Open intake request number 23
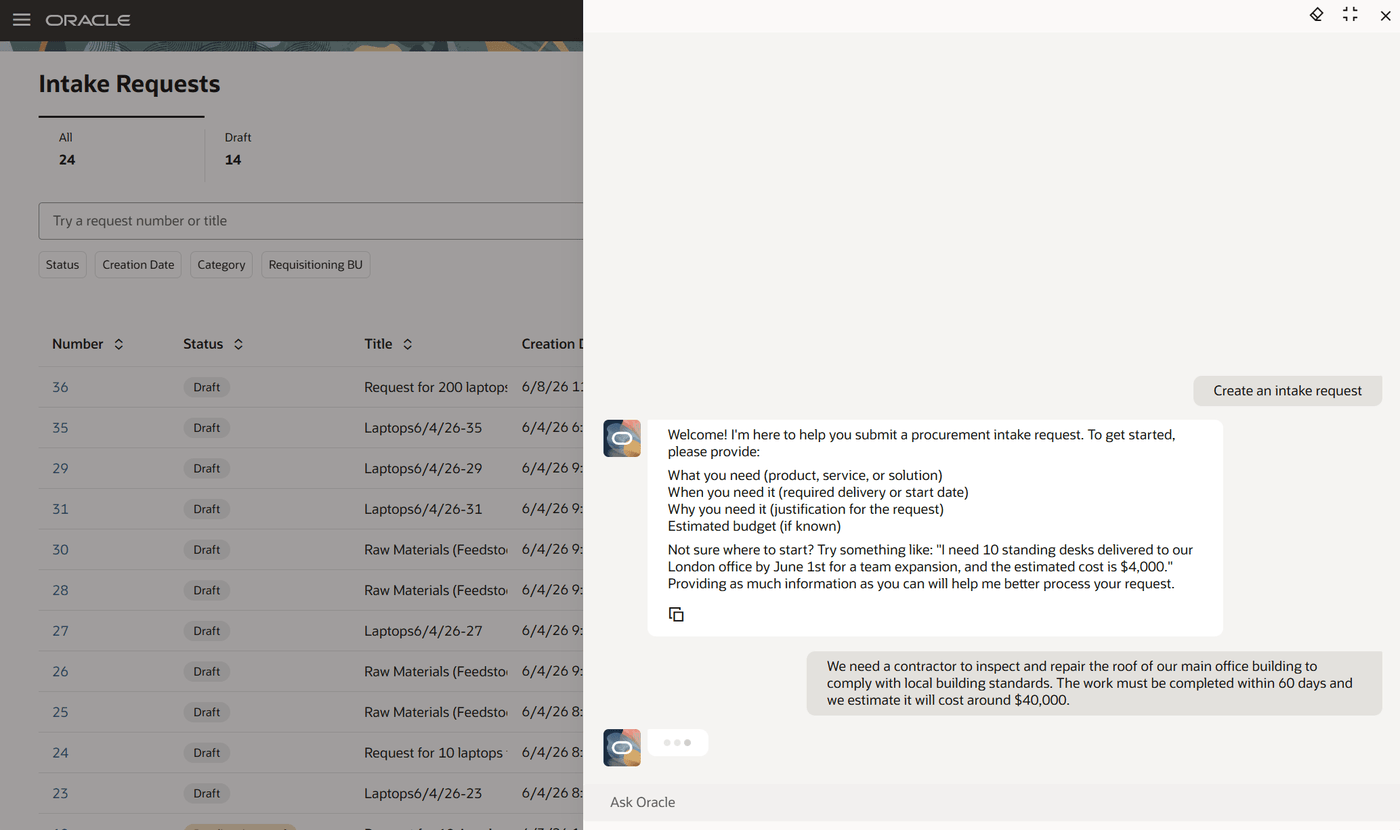Viewport: 1400px width, 830px height. (x=60, y=793)
